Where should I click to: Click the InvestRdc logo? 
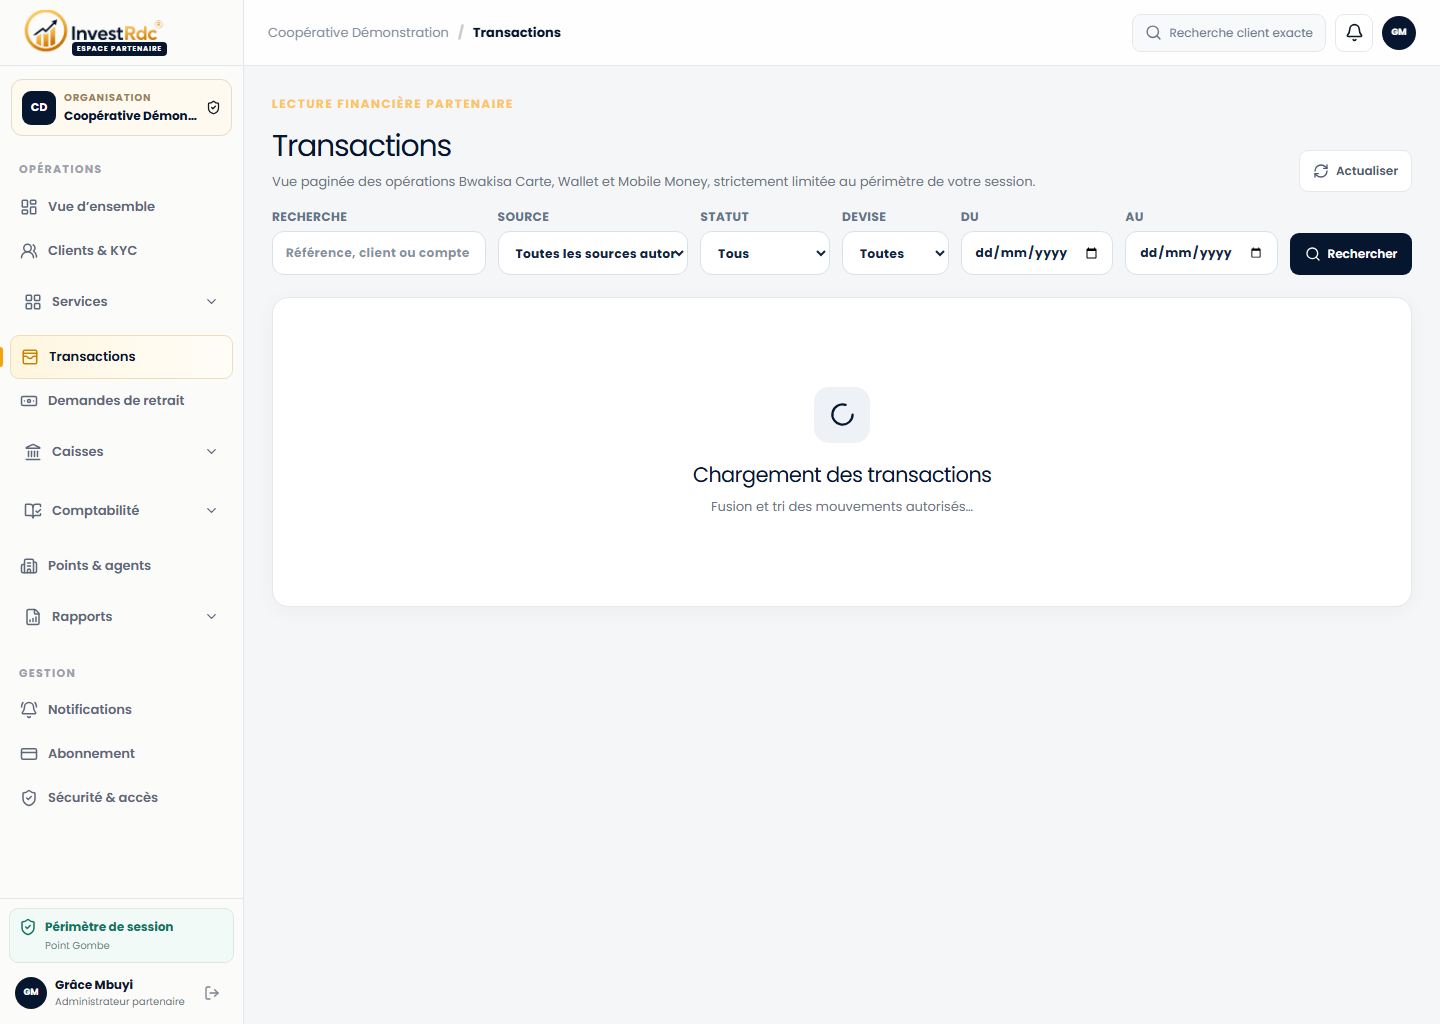tap(95, 32)
